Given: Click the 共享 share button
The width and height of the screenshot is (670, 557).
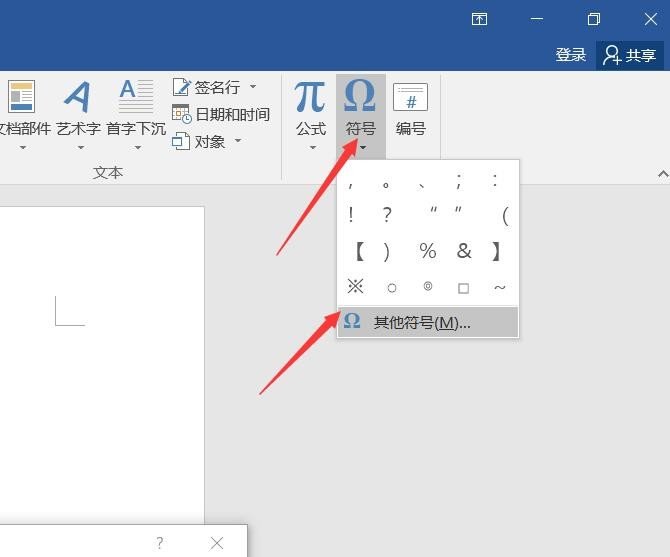Looking at the screenshot, I should click(630, 55).
